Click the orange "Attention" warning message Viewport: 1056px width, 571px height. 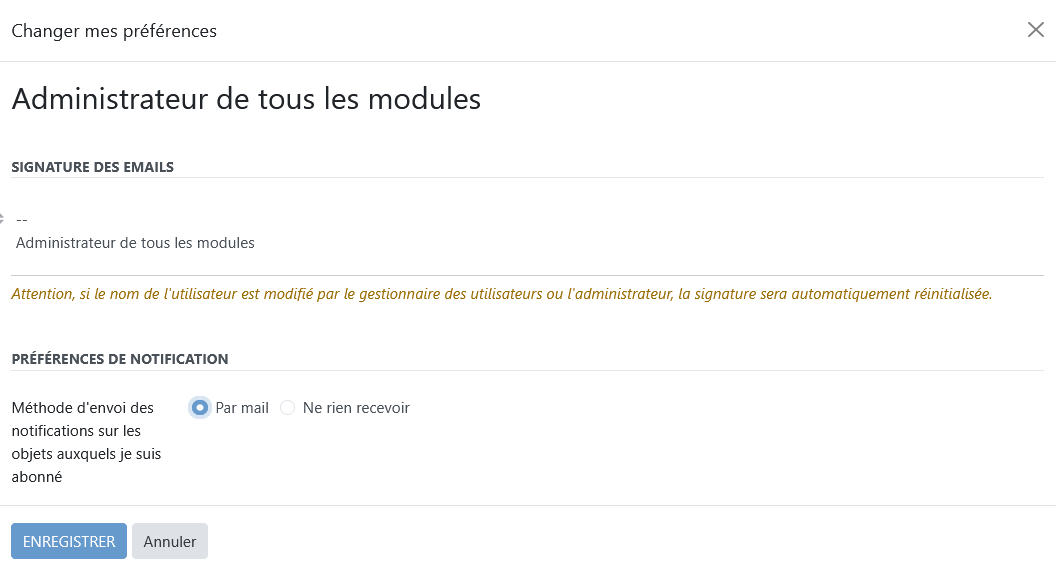coord(501,295)
